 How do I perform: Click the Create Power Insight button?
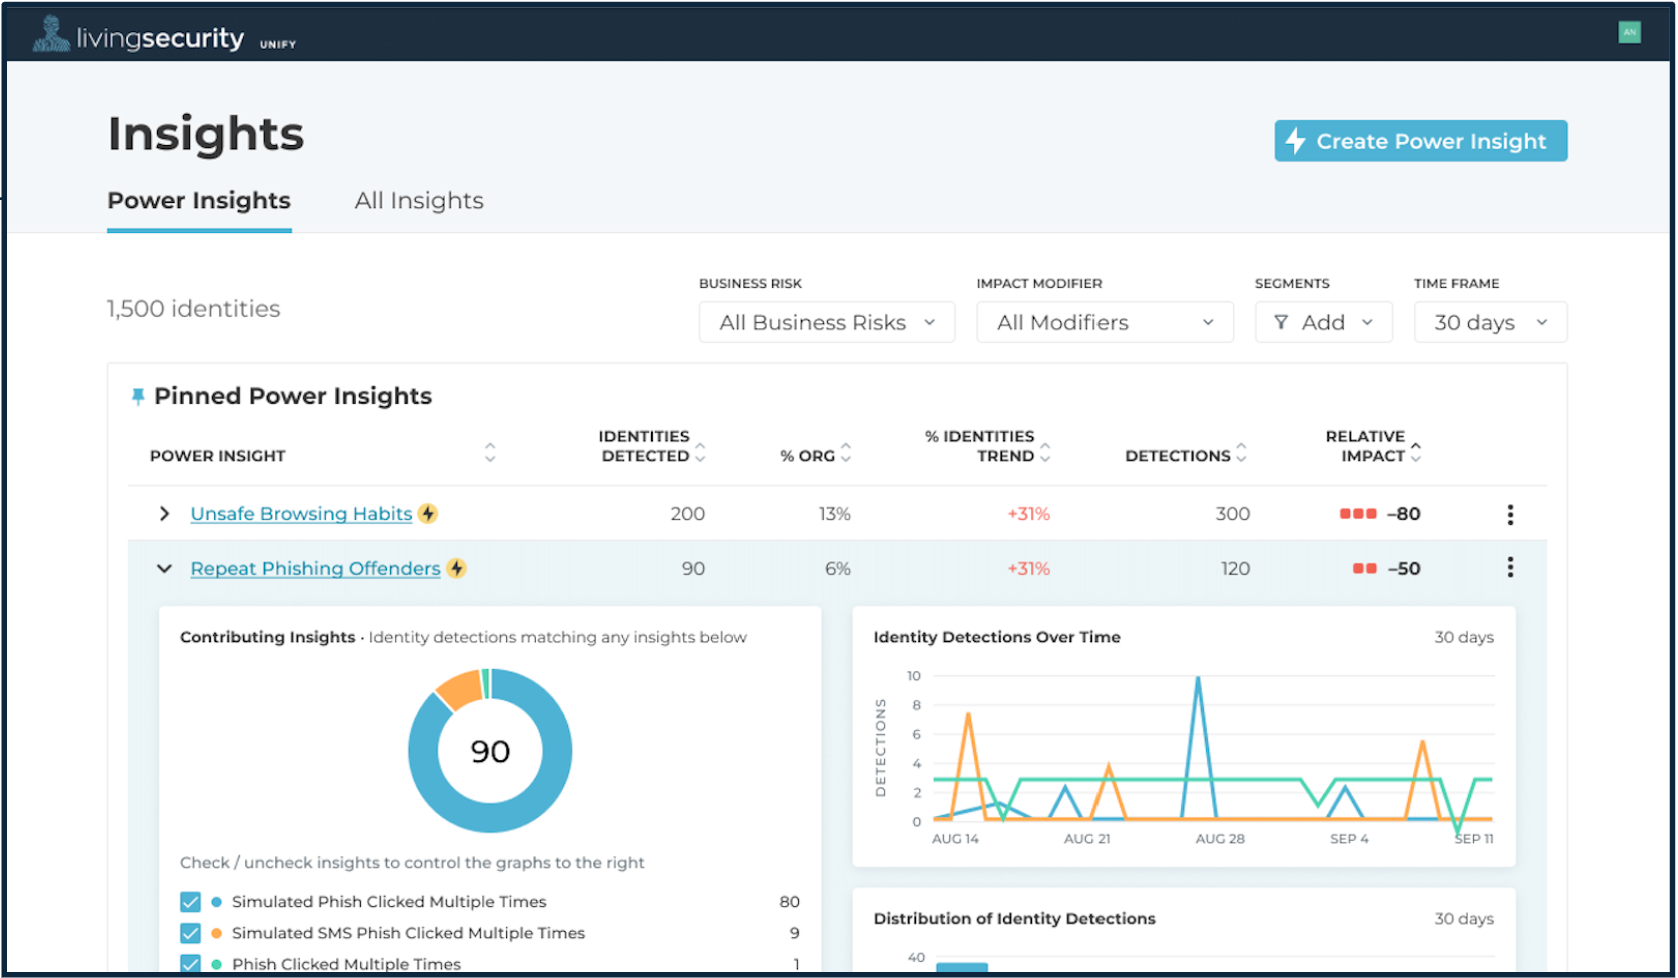(1419, 140)
